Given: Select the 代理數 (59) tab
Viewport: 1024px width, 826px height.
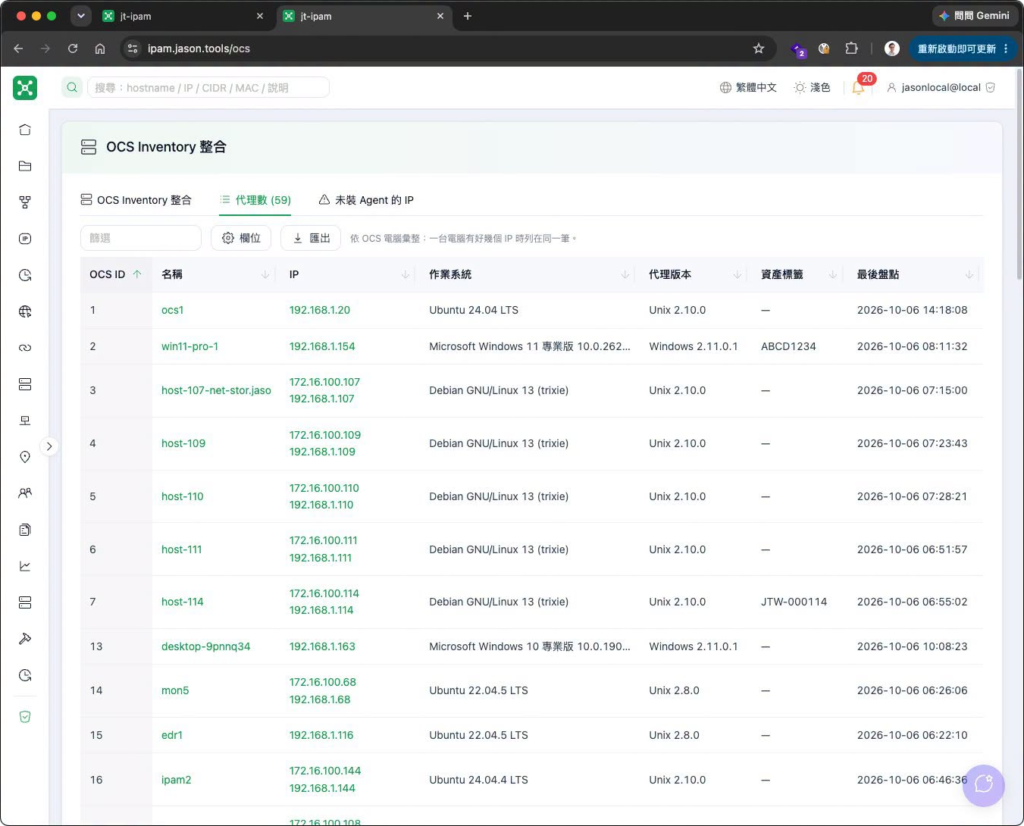Looking at the screenshot, I should click(255, 200).
